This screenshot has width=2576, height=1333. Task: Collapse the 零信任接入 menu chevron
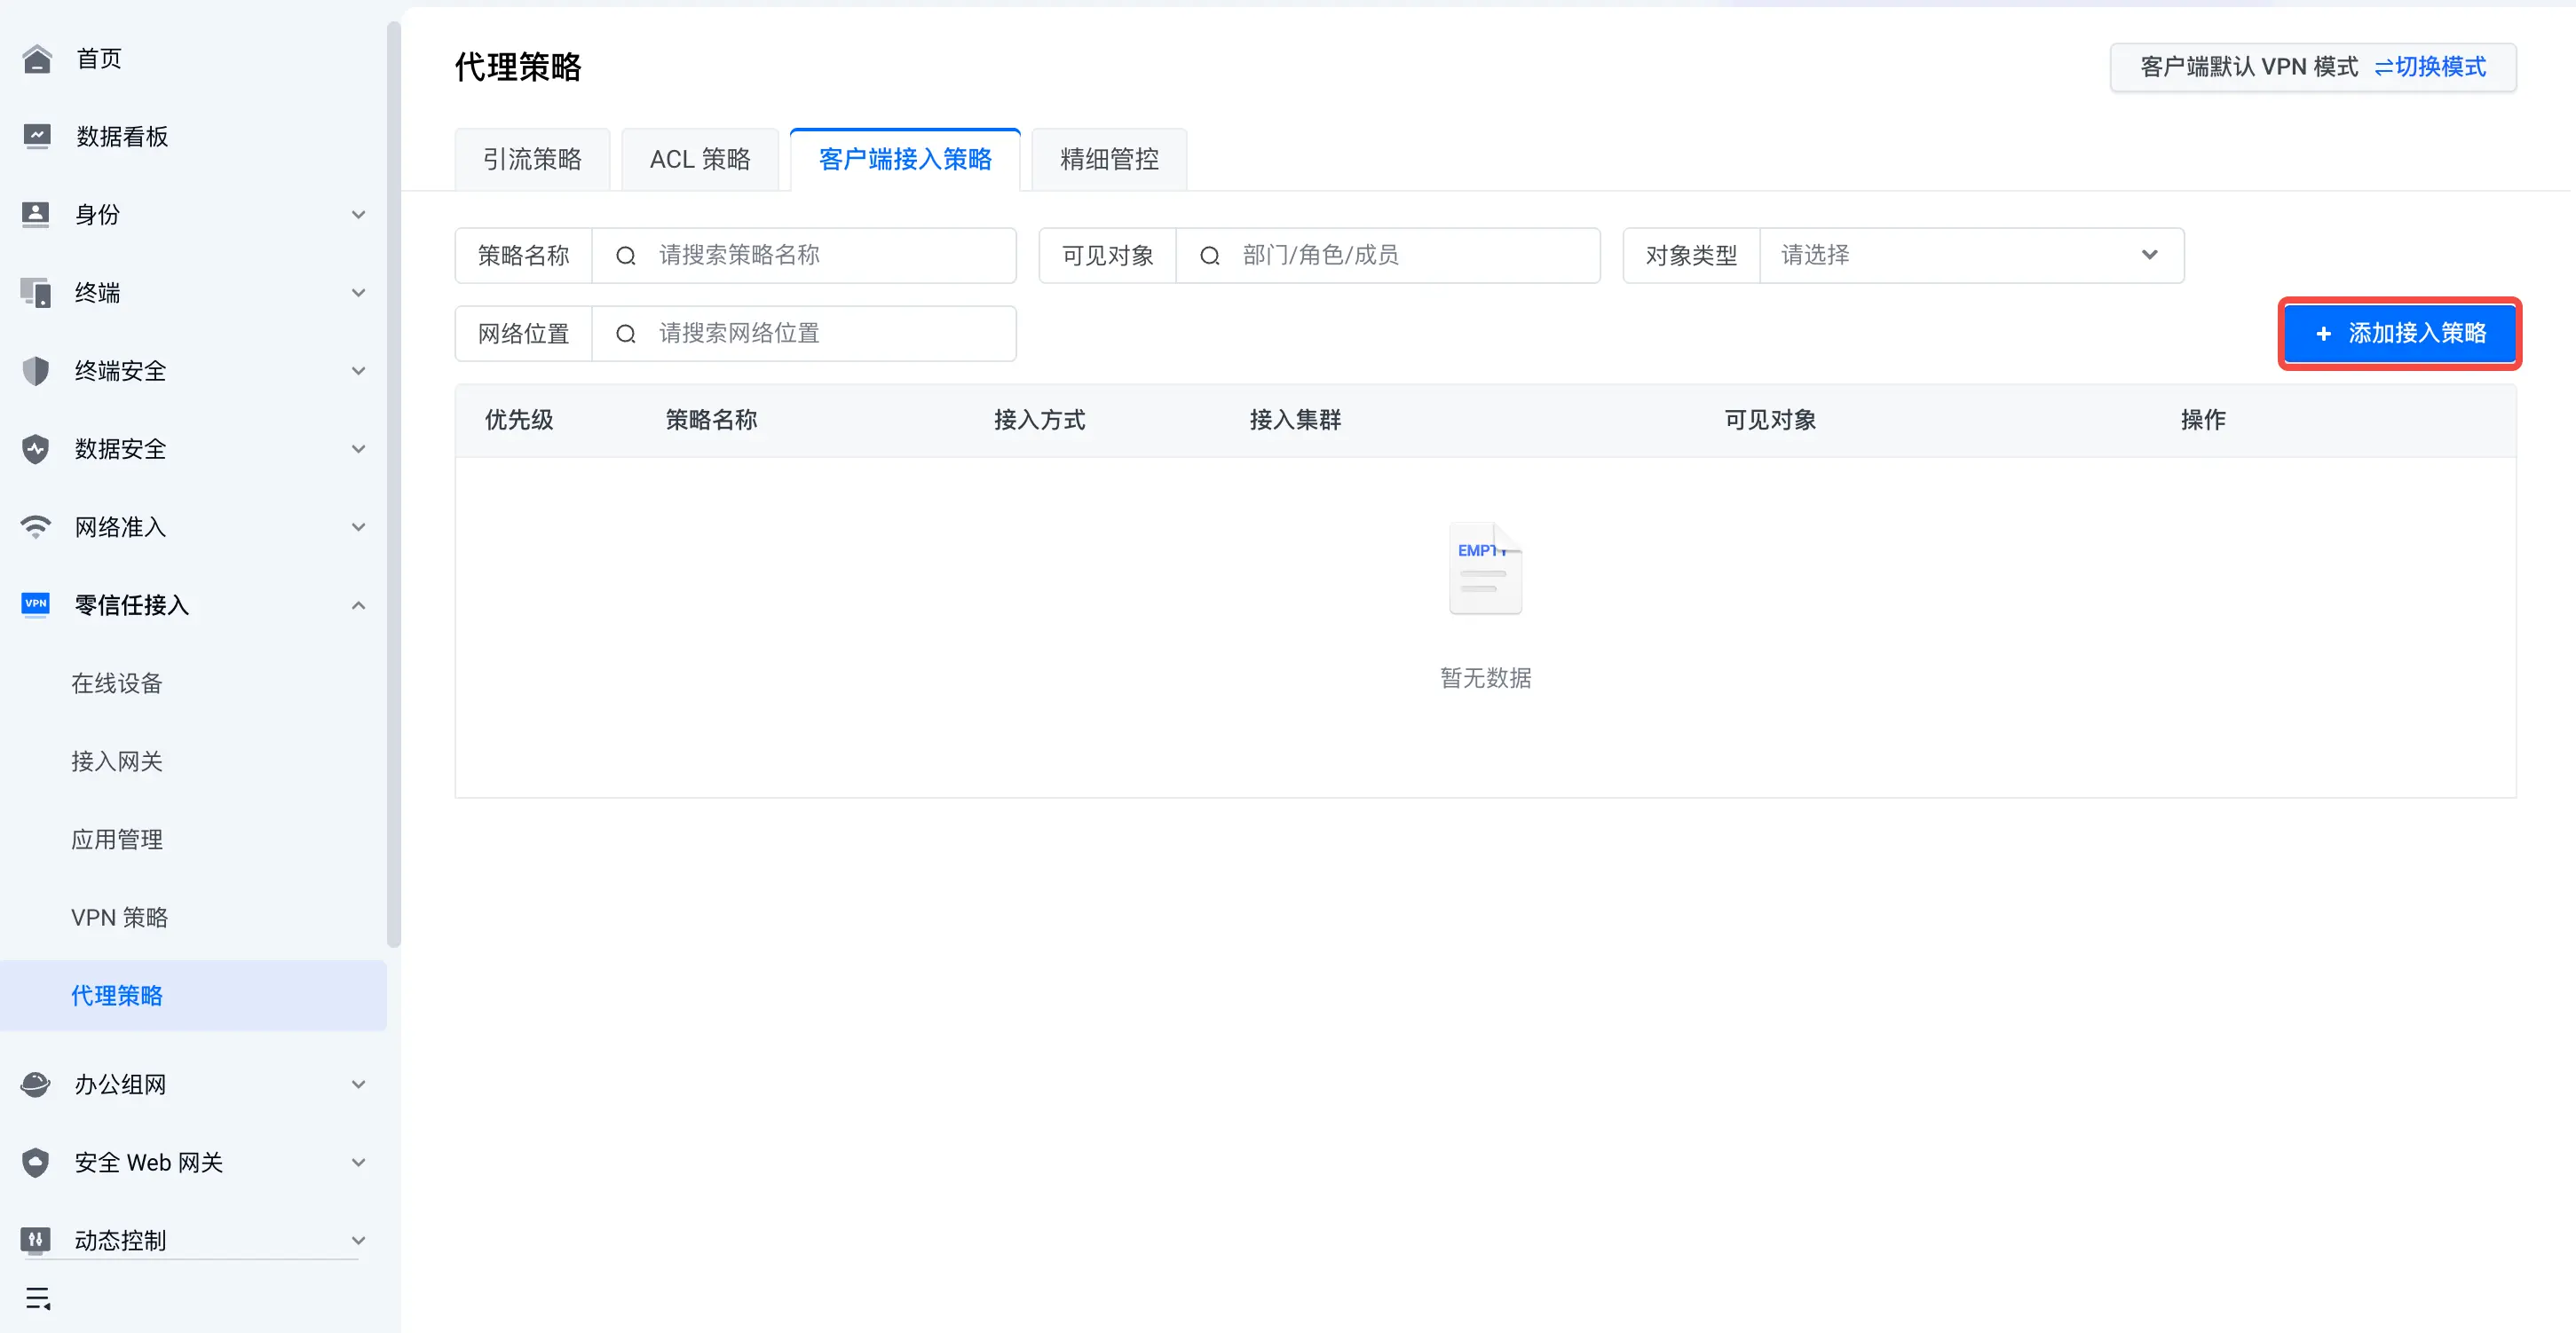359,605
